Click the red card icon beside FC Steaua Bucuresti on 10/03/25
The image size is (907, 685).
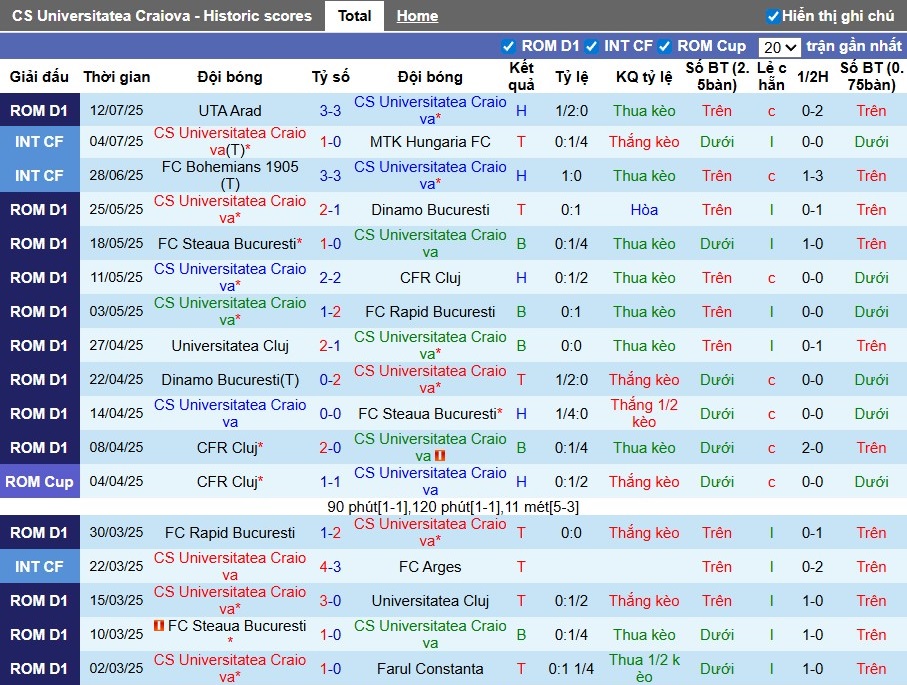159,625
